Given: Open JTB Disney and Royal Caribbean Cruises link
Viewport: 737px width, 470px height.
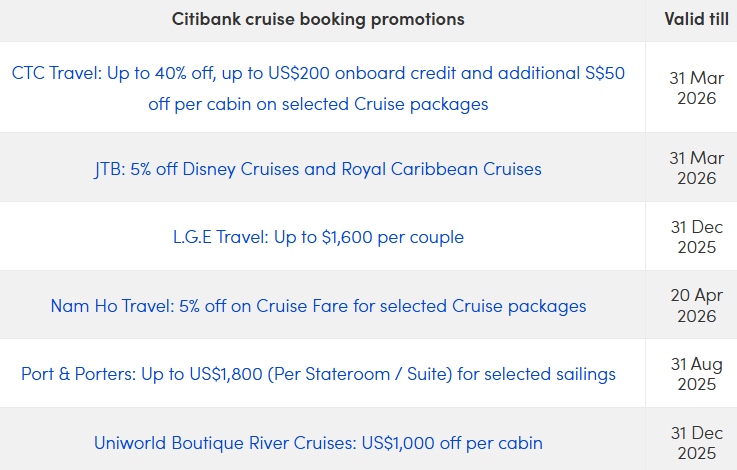Looking at the screenshot, I should [318, 168].
